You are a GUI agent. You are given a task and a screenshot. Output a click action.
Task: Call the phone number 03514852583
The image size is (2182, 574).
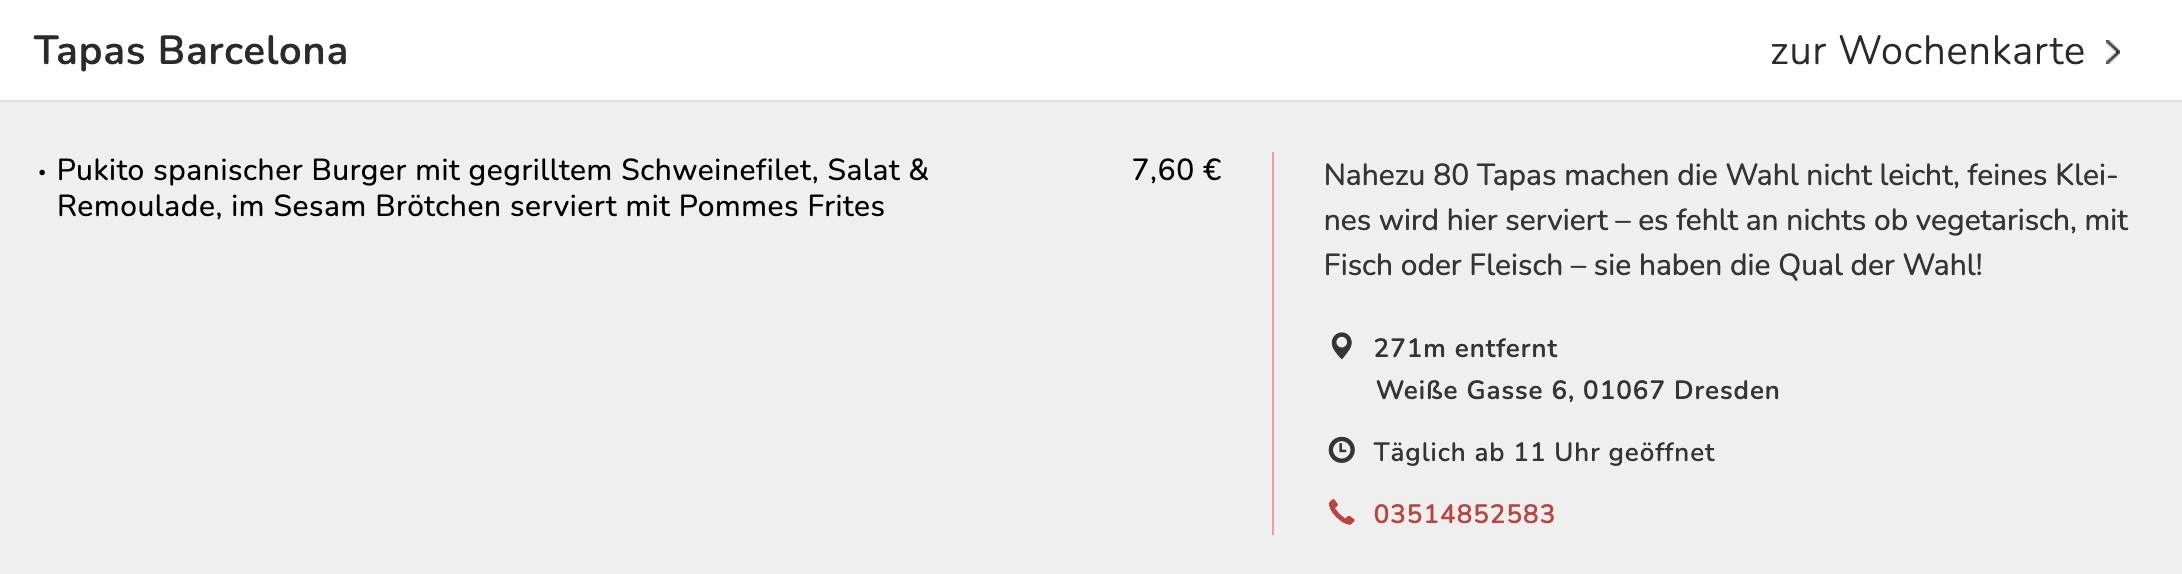click(x=1464, y=514)
